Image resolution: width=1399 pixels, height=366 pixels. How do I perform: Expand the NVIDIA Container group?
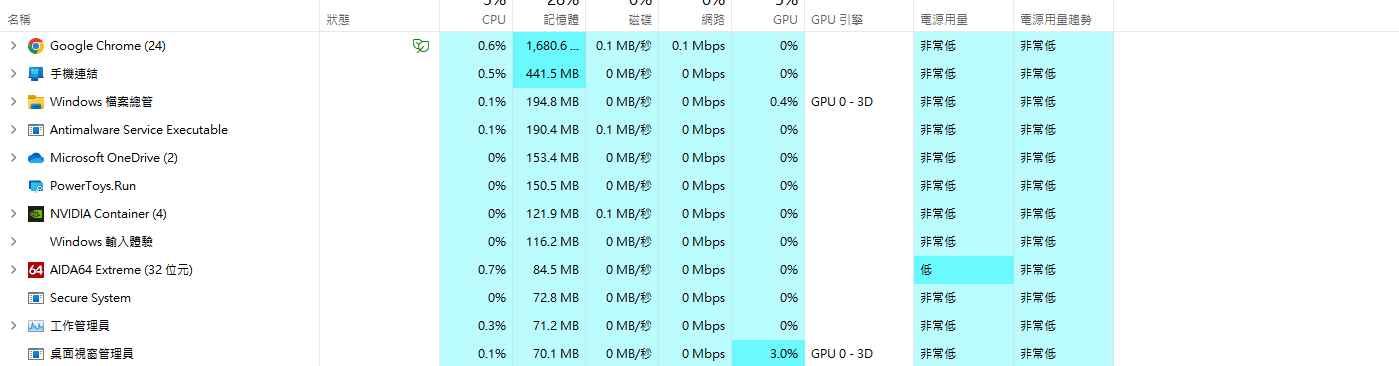click(13, 214)
